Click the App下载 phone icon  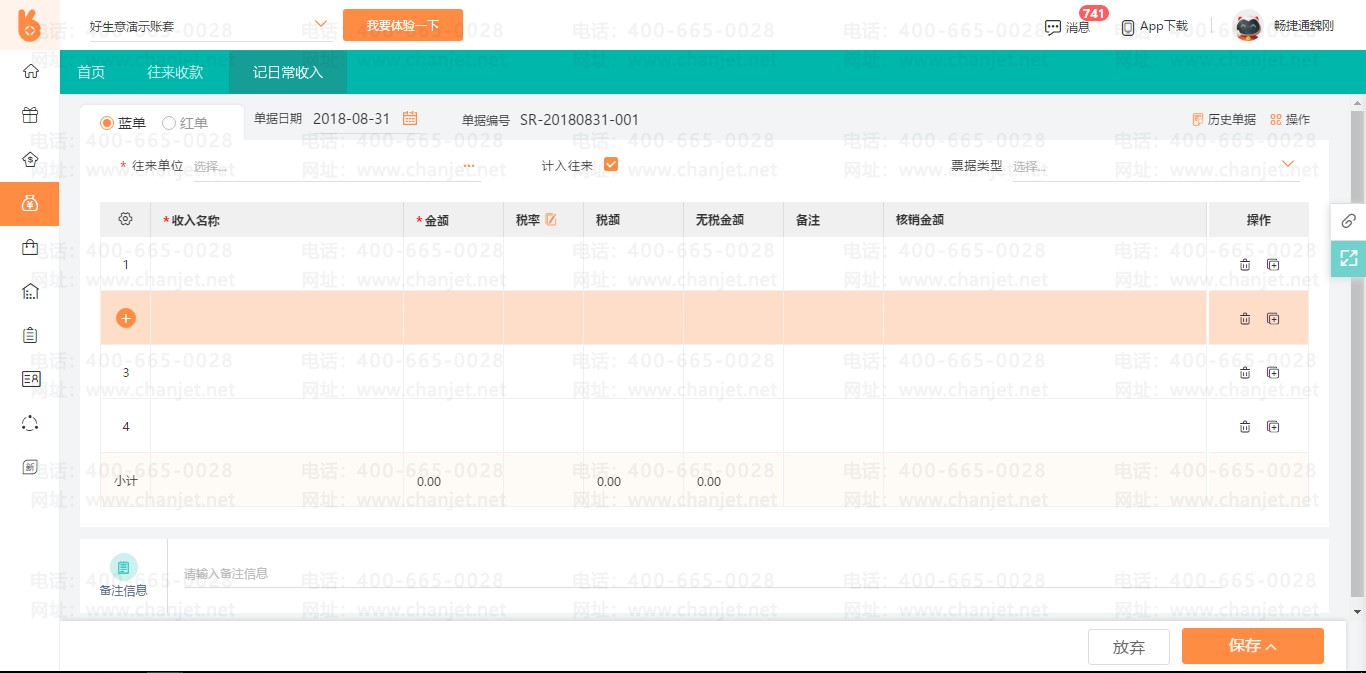(1128, 27)
